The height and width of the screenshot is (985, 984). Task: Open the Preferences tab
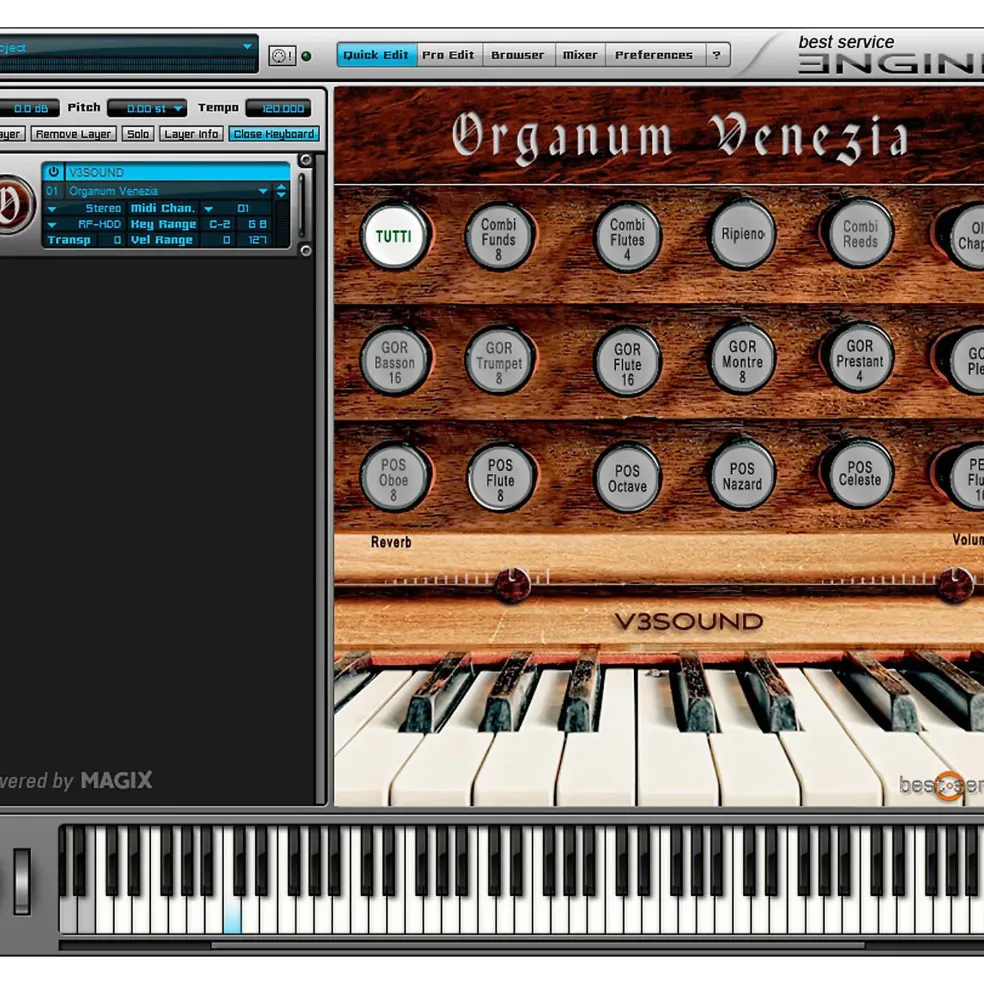[654, 55]
